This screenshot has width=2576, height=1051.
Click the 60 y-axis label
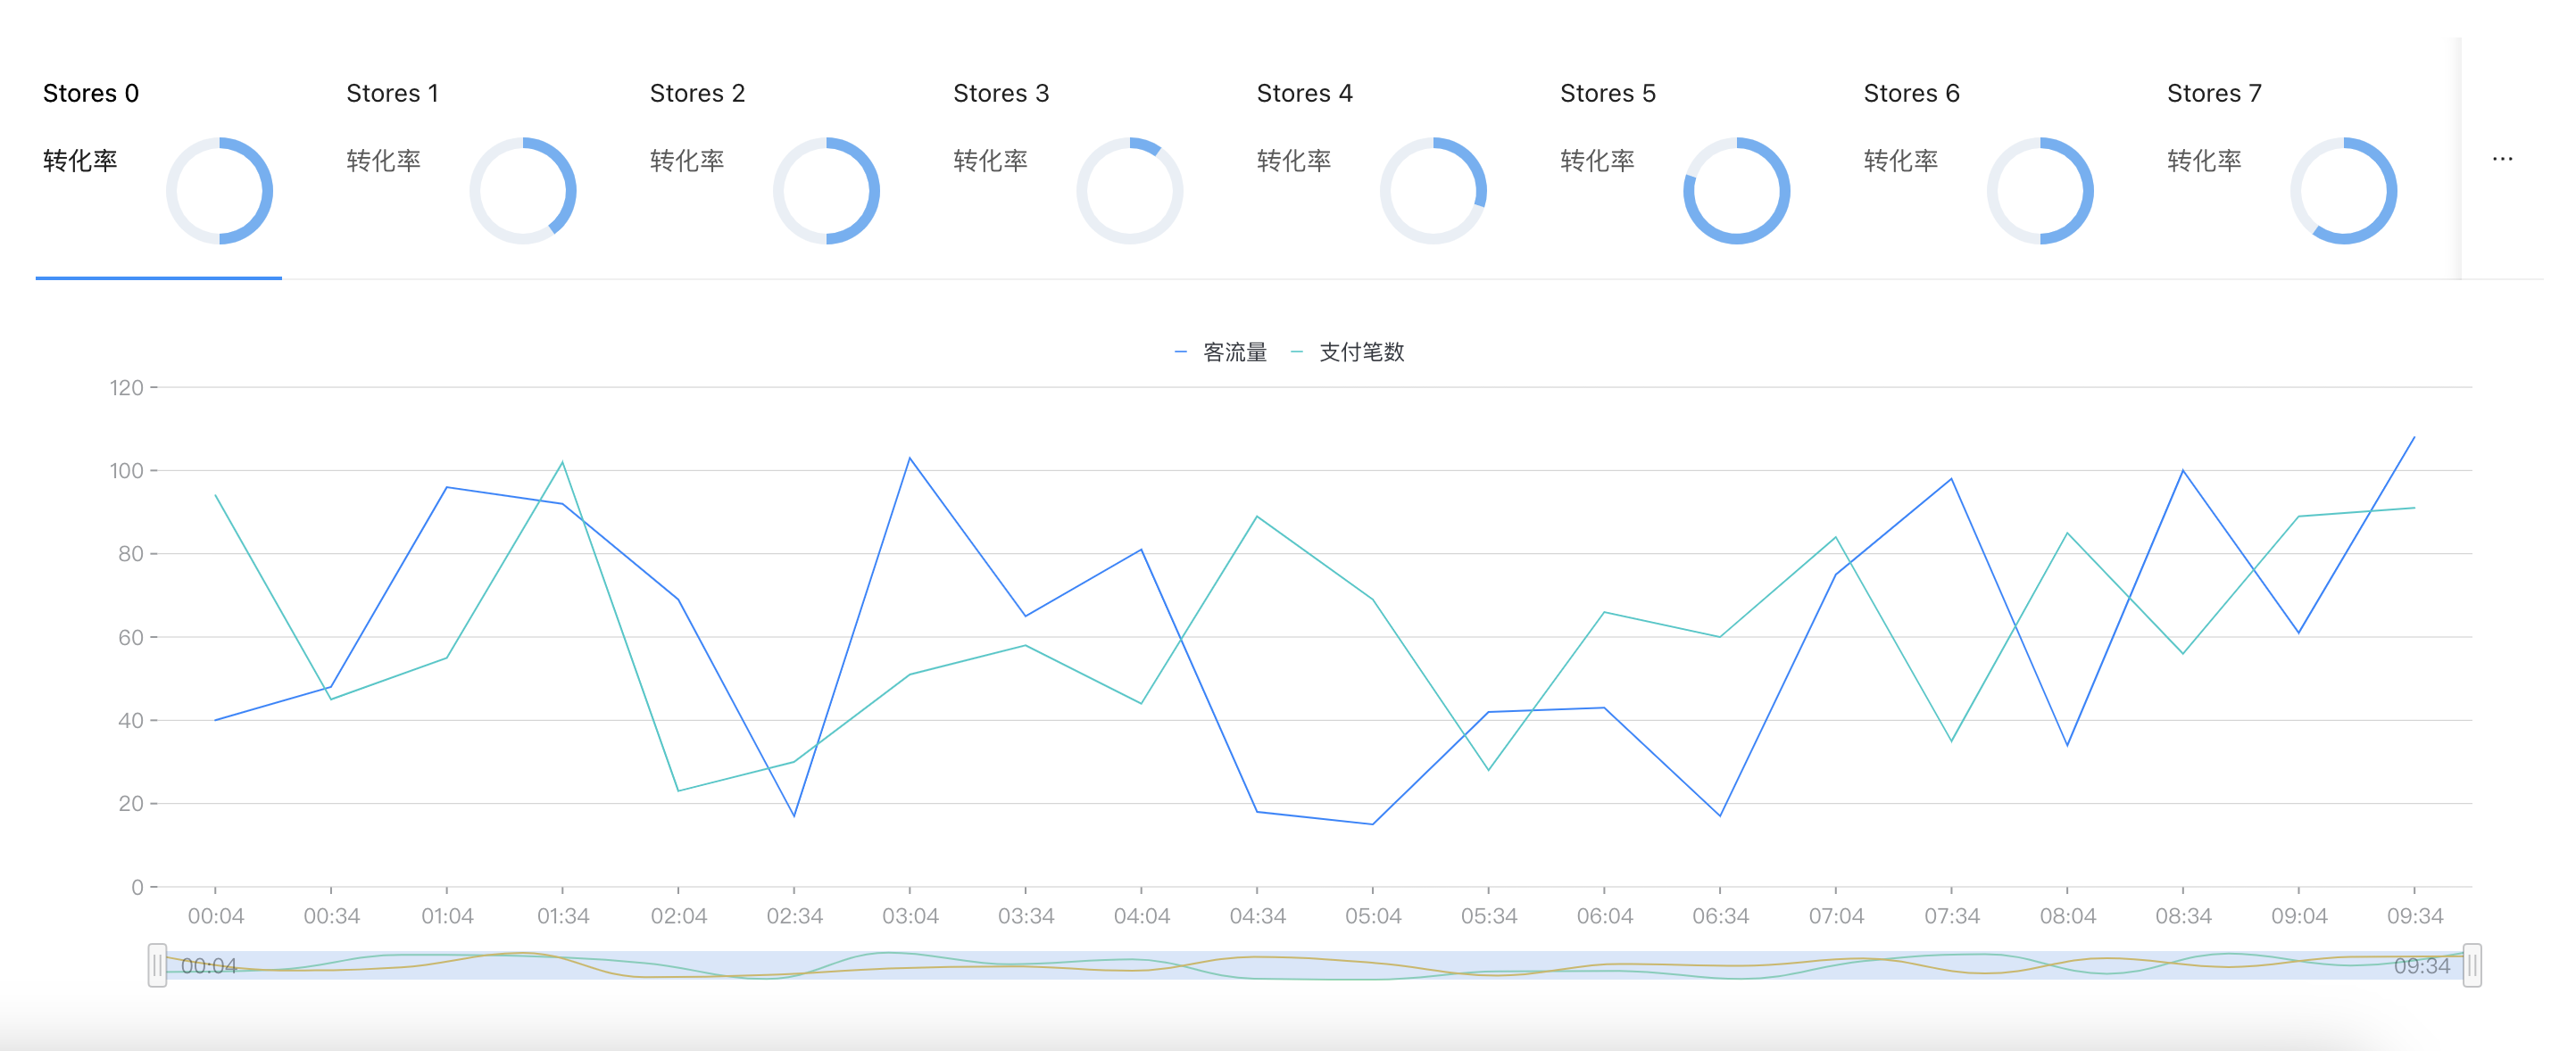pyautogui.click(x=131, y=637)
